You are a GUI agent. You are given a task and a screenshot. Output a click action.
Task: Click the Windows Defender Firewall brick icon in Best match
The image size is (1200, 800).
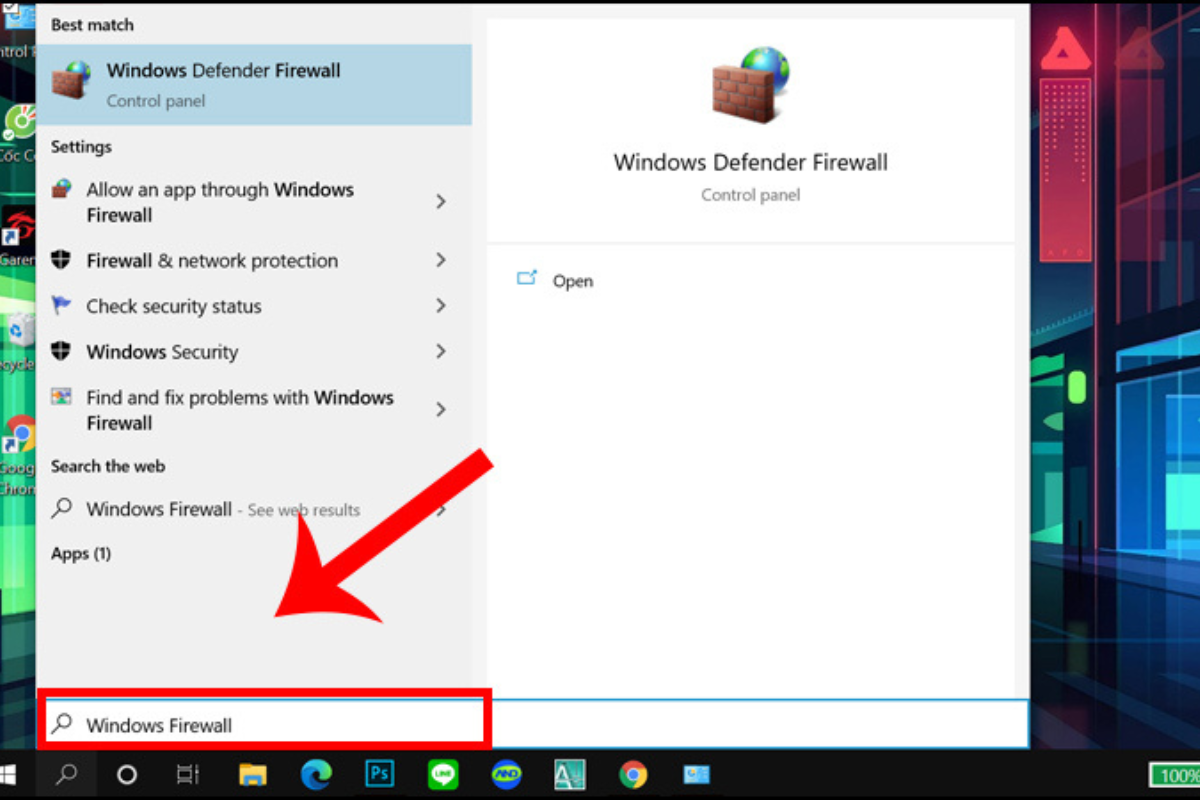coord(71,78)
